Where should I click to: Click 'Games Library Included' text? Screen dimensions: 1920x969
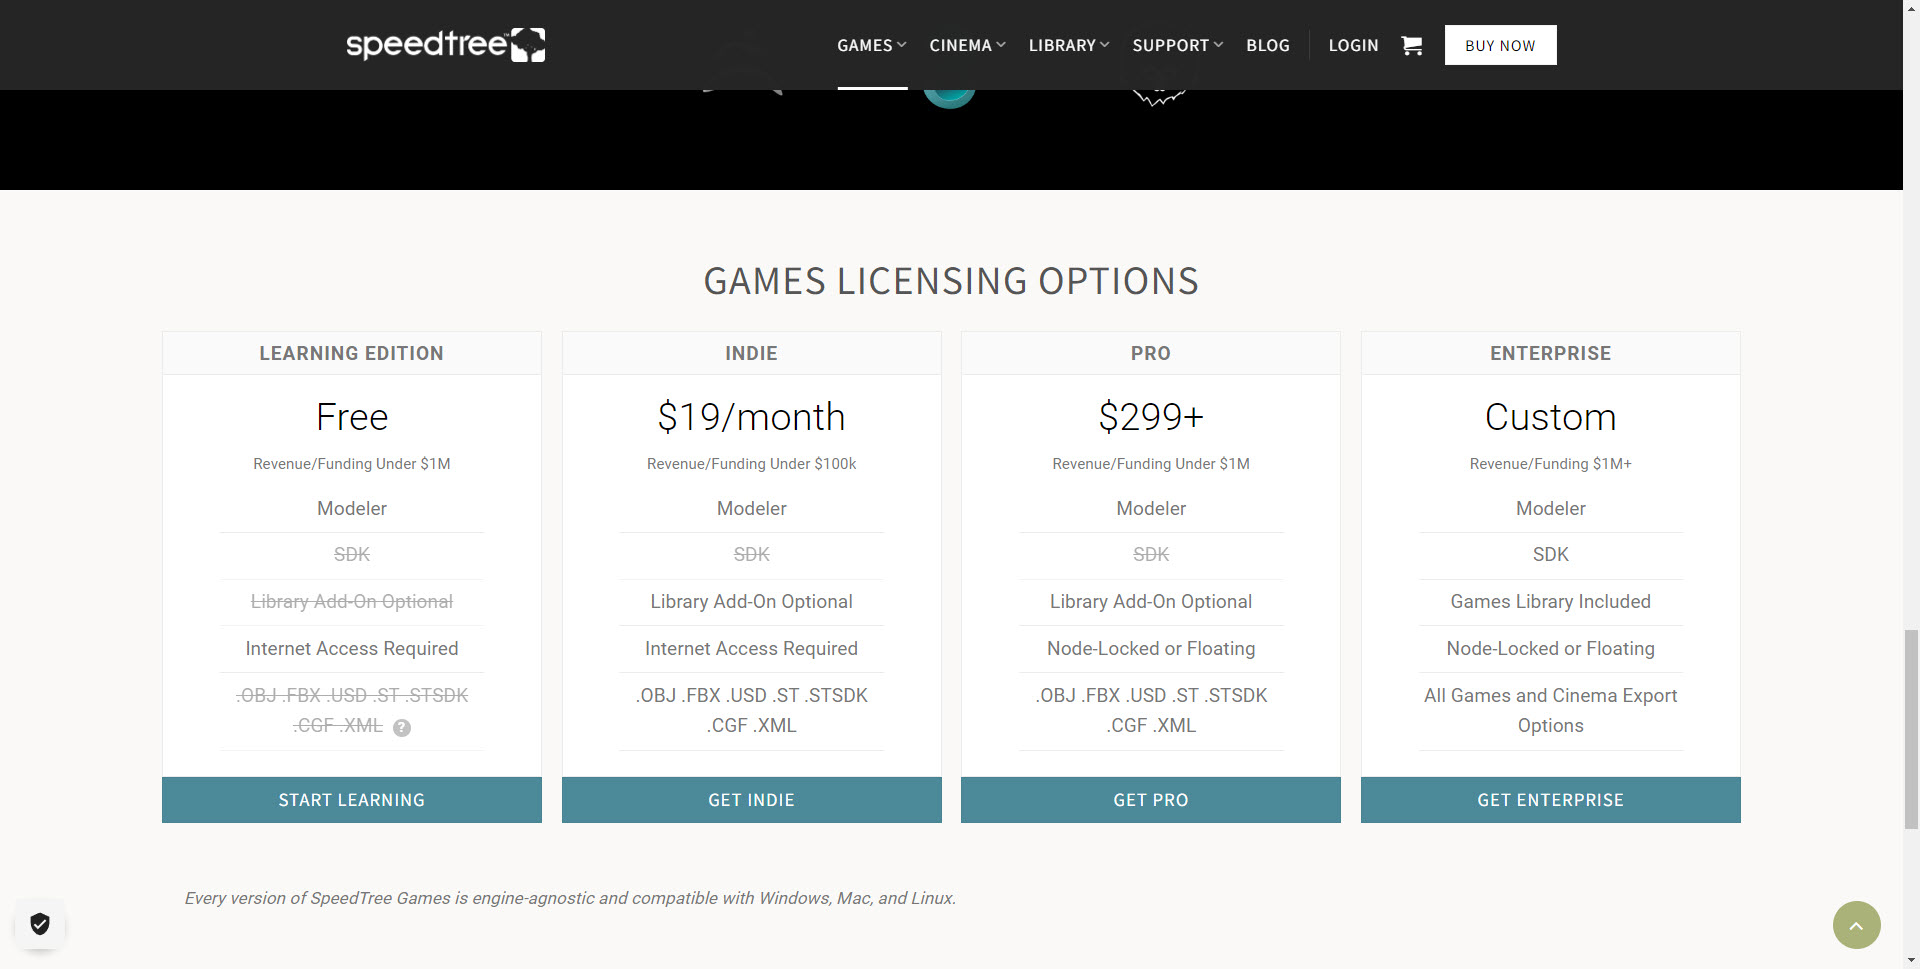(x=1551, y=601)
